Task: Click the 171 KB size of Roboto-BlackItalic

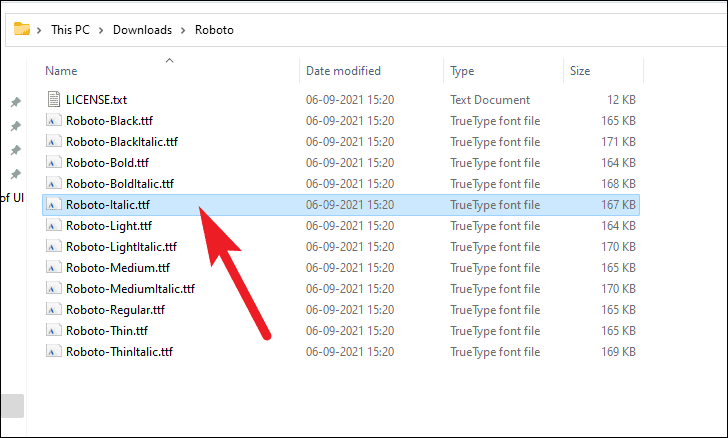Action: tap(618, 142)
